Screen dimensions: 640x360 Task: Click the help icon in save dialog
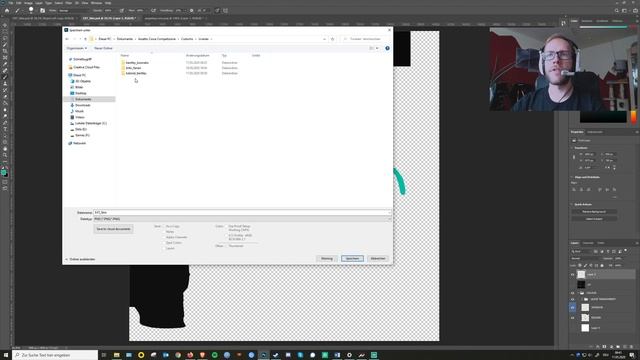(387, 48)
